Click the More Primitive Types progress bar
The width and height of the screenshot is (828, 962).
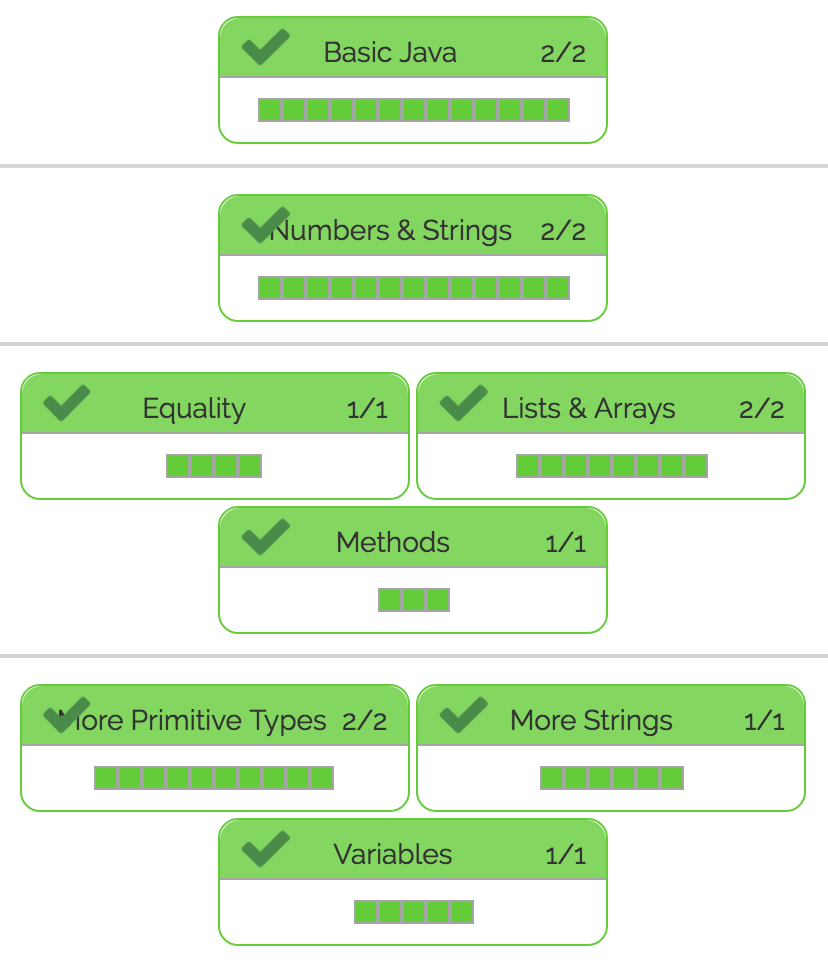tap(214, 778)
